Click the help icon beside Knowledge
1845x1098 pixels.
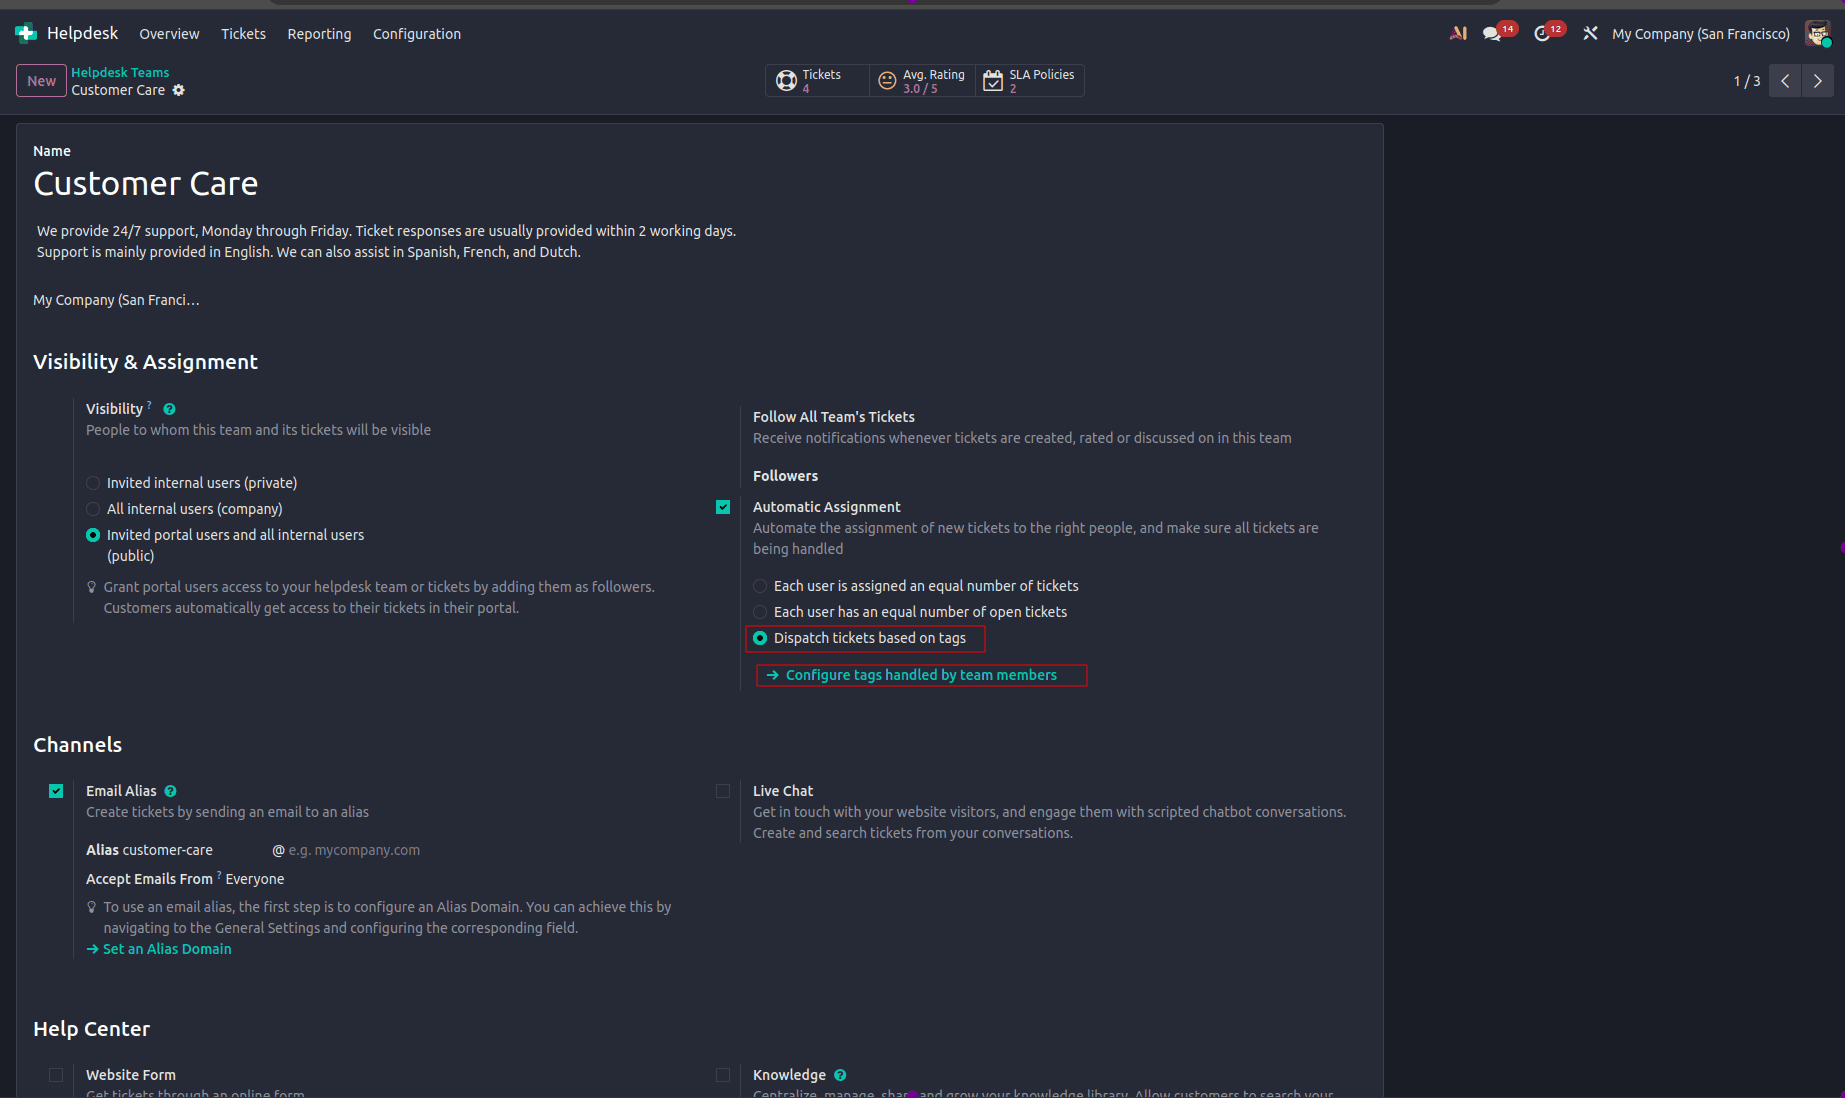840,1075
